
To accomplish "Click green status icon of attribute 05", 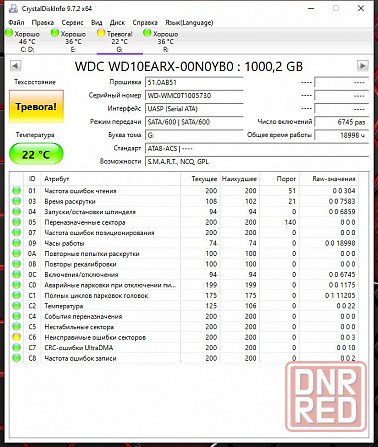I will coord(16,222).
